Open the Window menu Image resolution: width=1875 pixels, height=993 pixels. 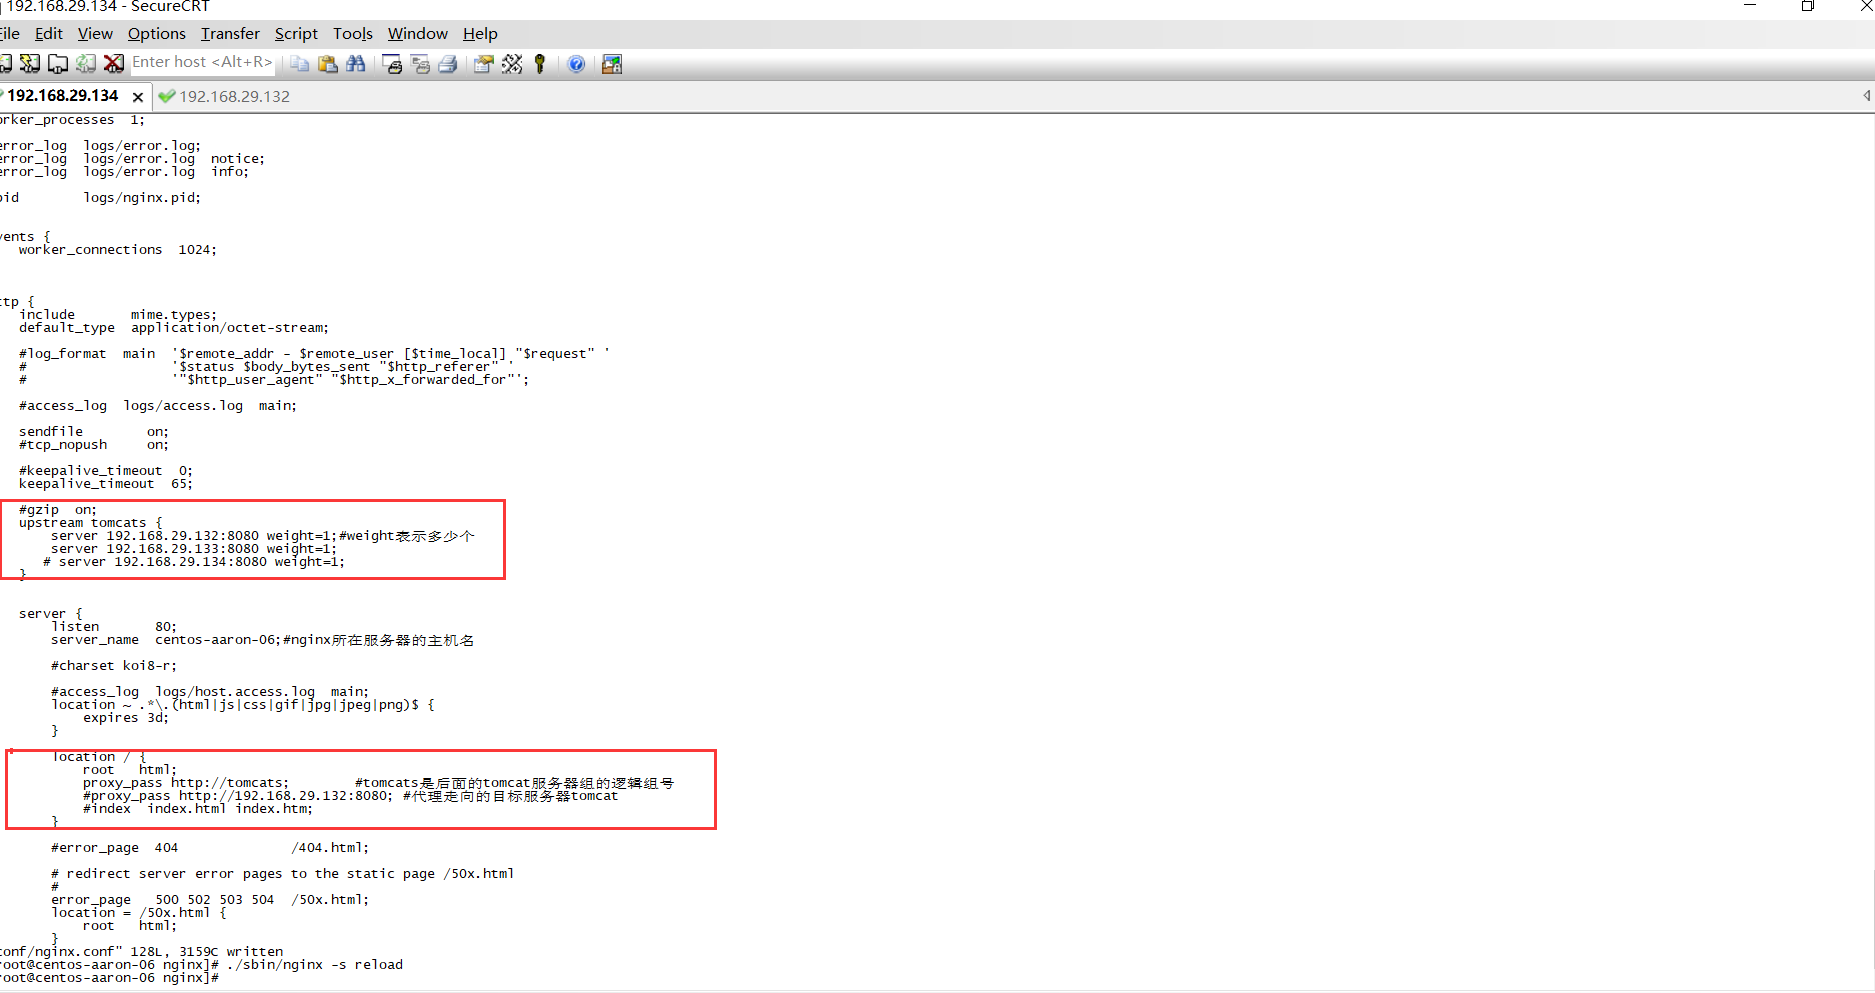point(418,34)
